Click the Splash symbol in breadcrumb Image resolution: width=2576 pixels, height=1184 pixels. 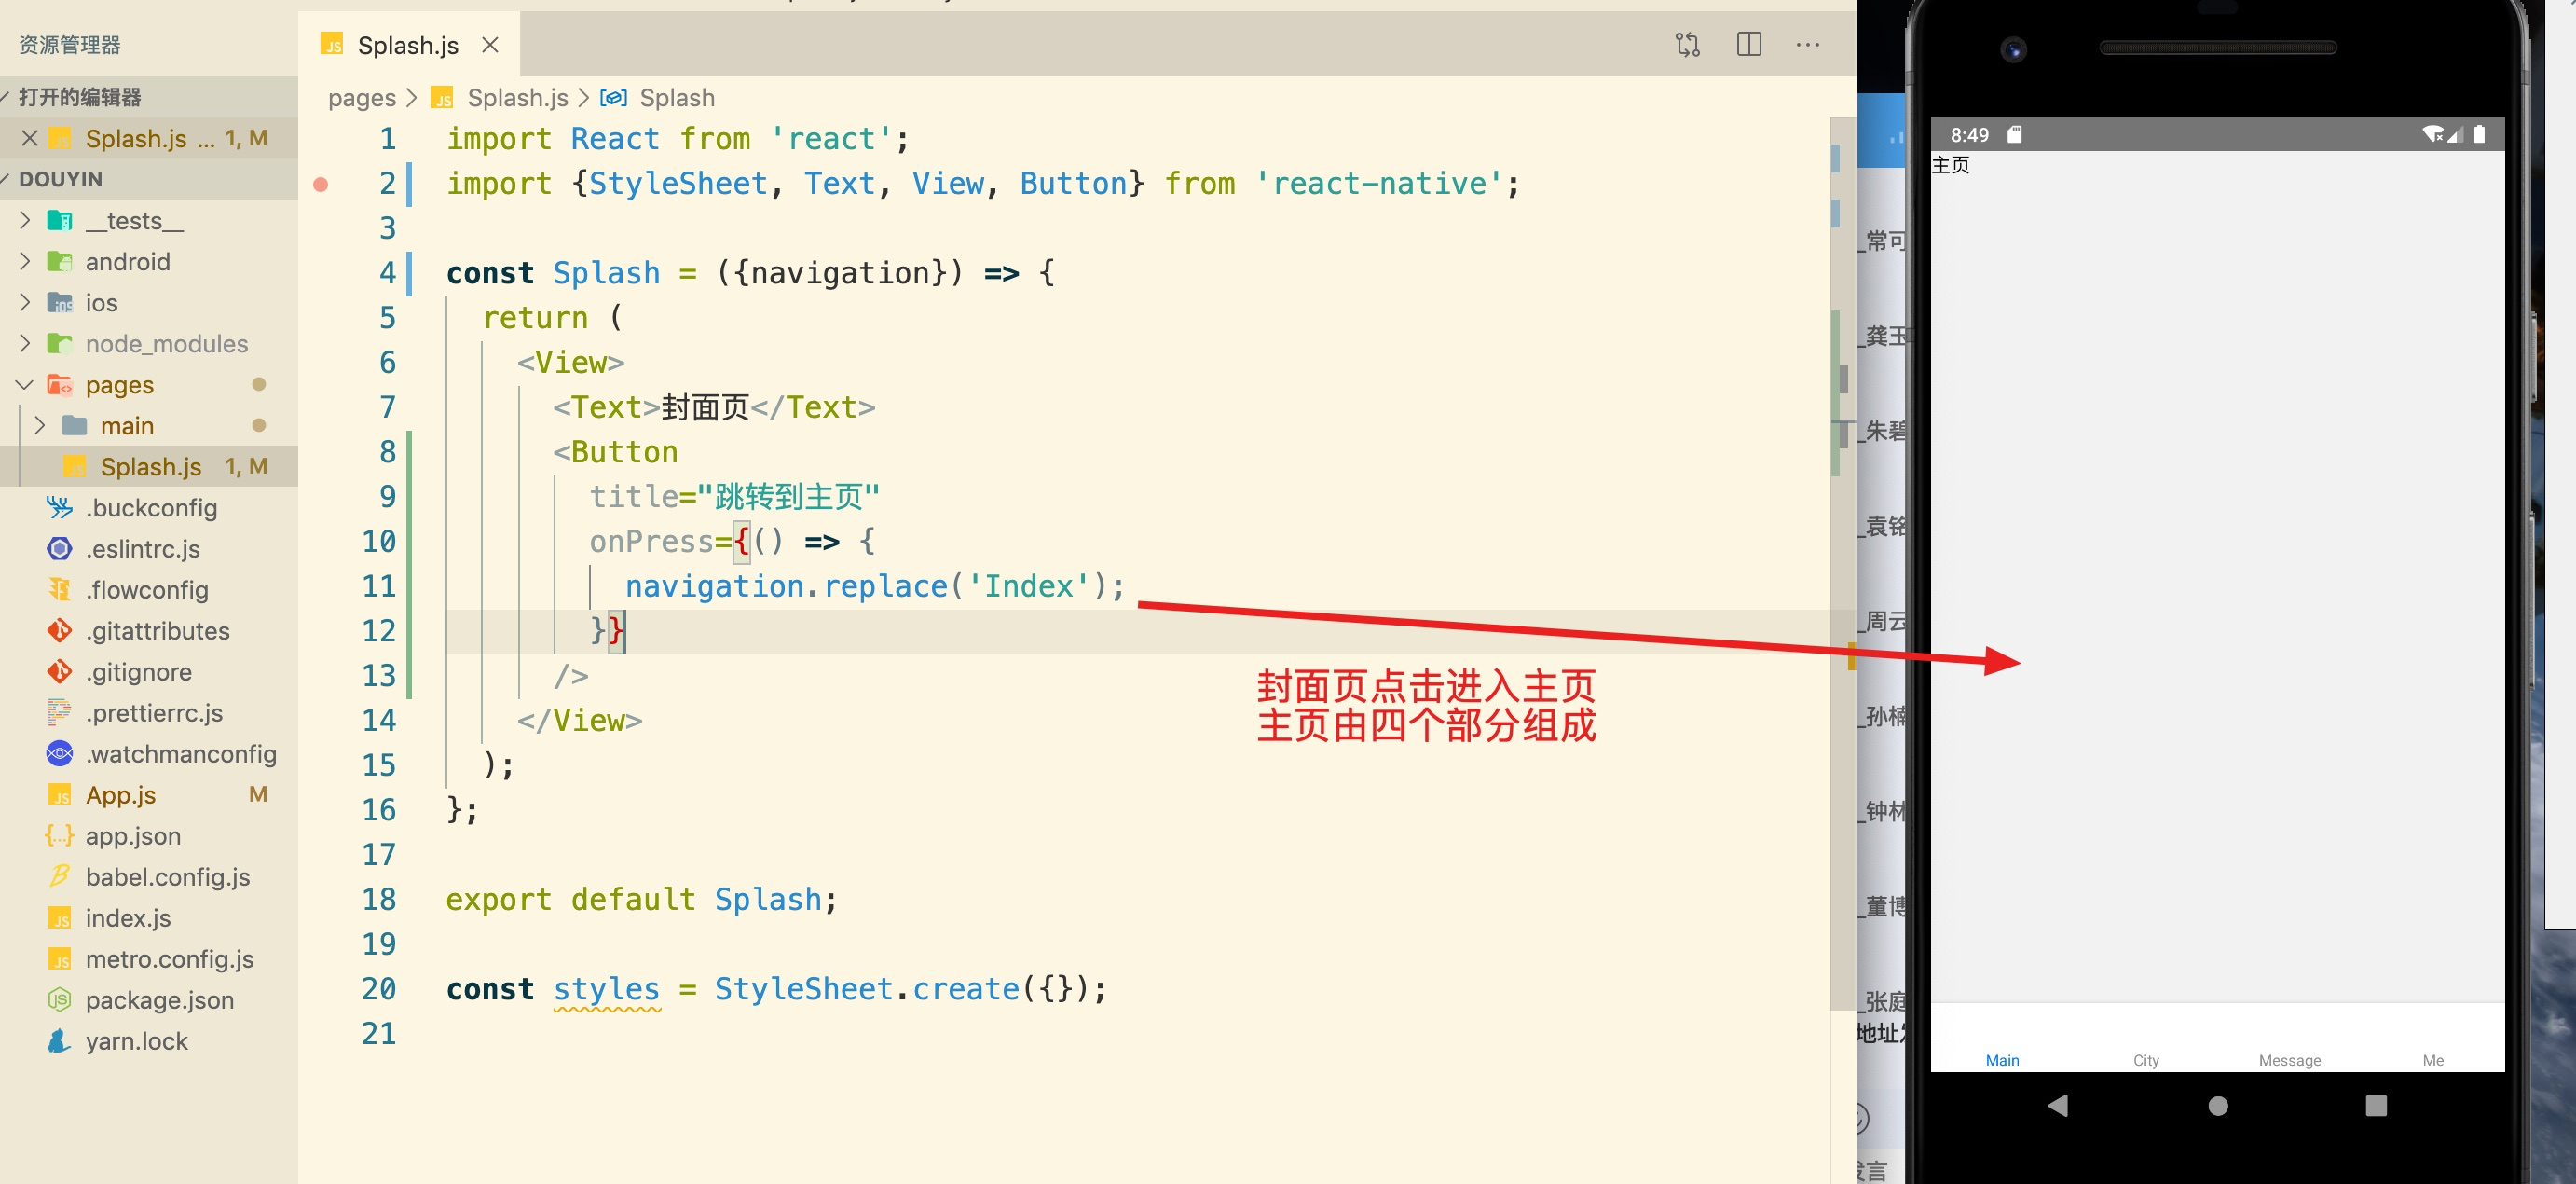(x=677, y=98)
